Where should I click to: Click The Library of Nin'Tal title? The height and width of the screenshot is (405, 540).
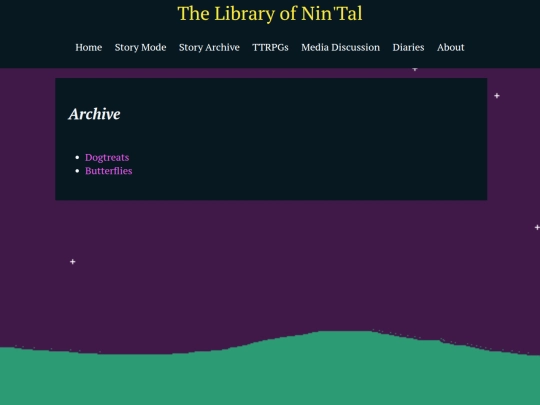click(x=270, y=14)
